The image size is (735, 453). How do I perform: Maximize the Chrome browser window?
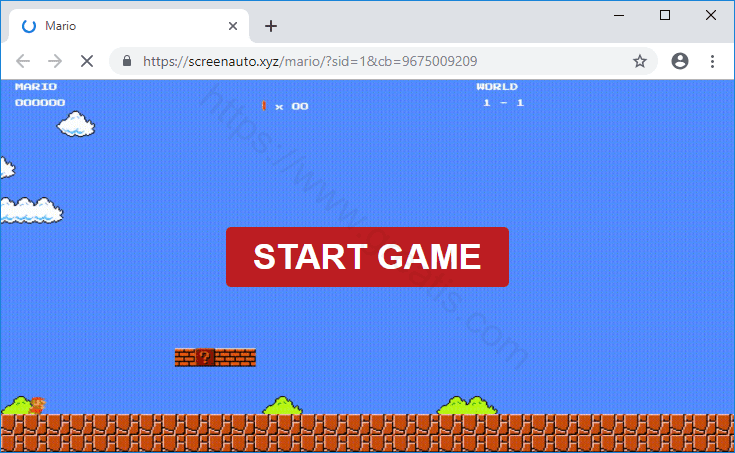click(x=665, y=15)
